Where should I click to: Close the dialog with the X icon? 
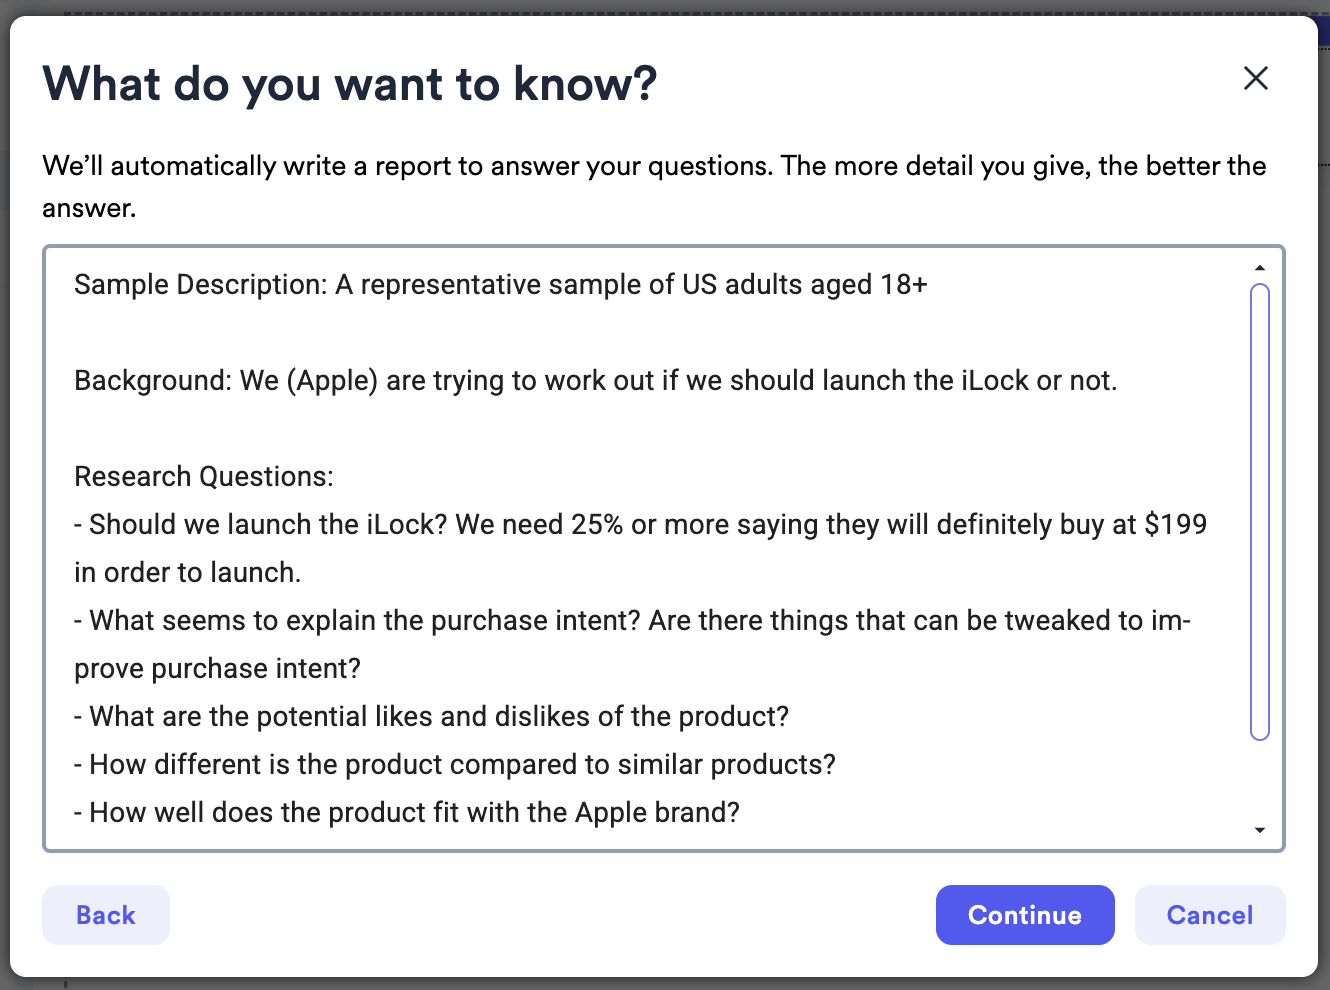pyautogui.click(x=1256, y=78)
